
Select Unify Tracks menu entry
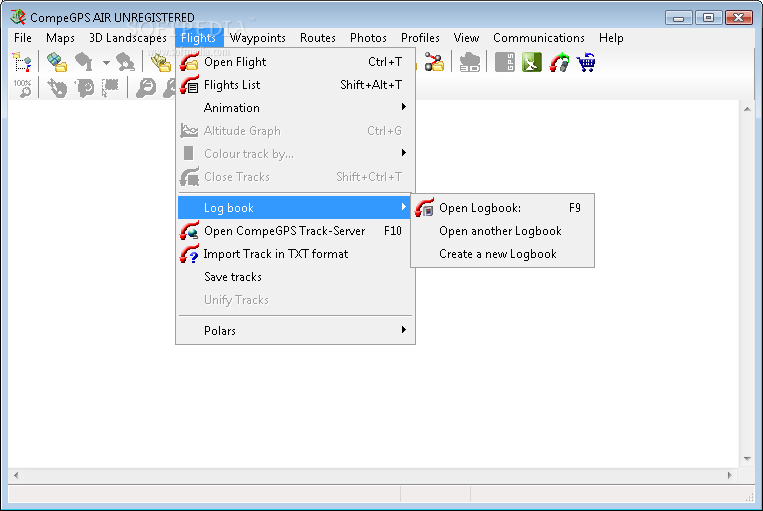(295, 299)
